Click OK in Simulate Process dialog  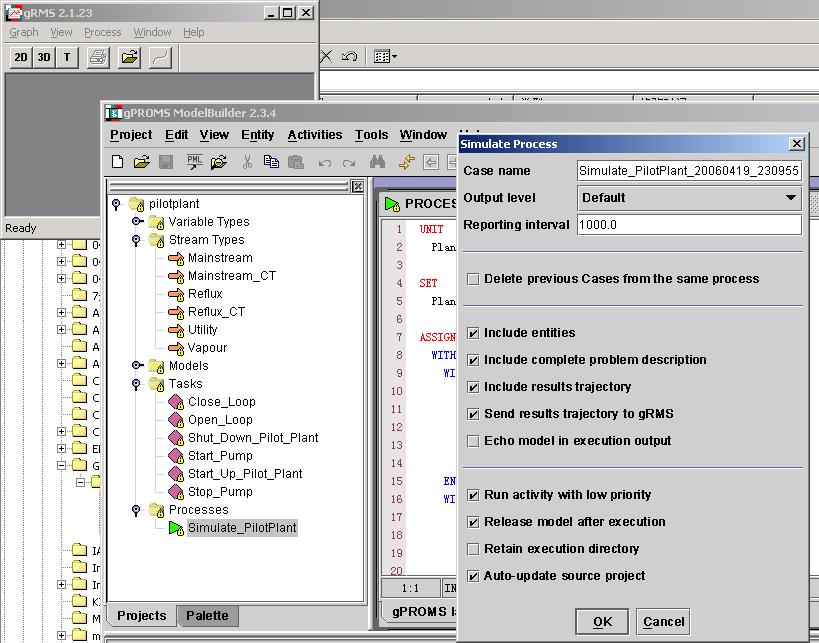[602, 622]
